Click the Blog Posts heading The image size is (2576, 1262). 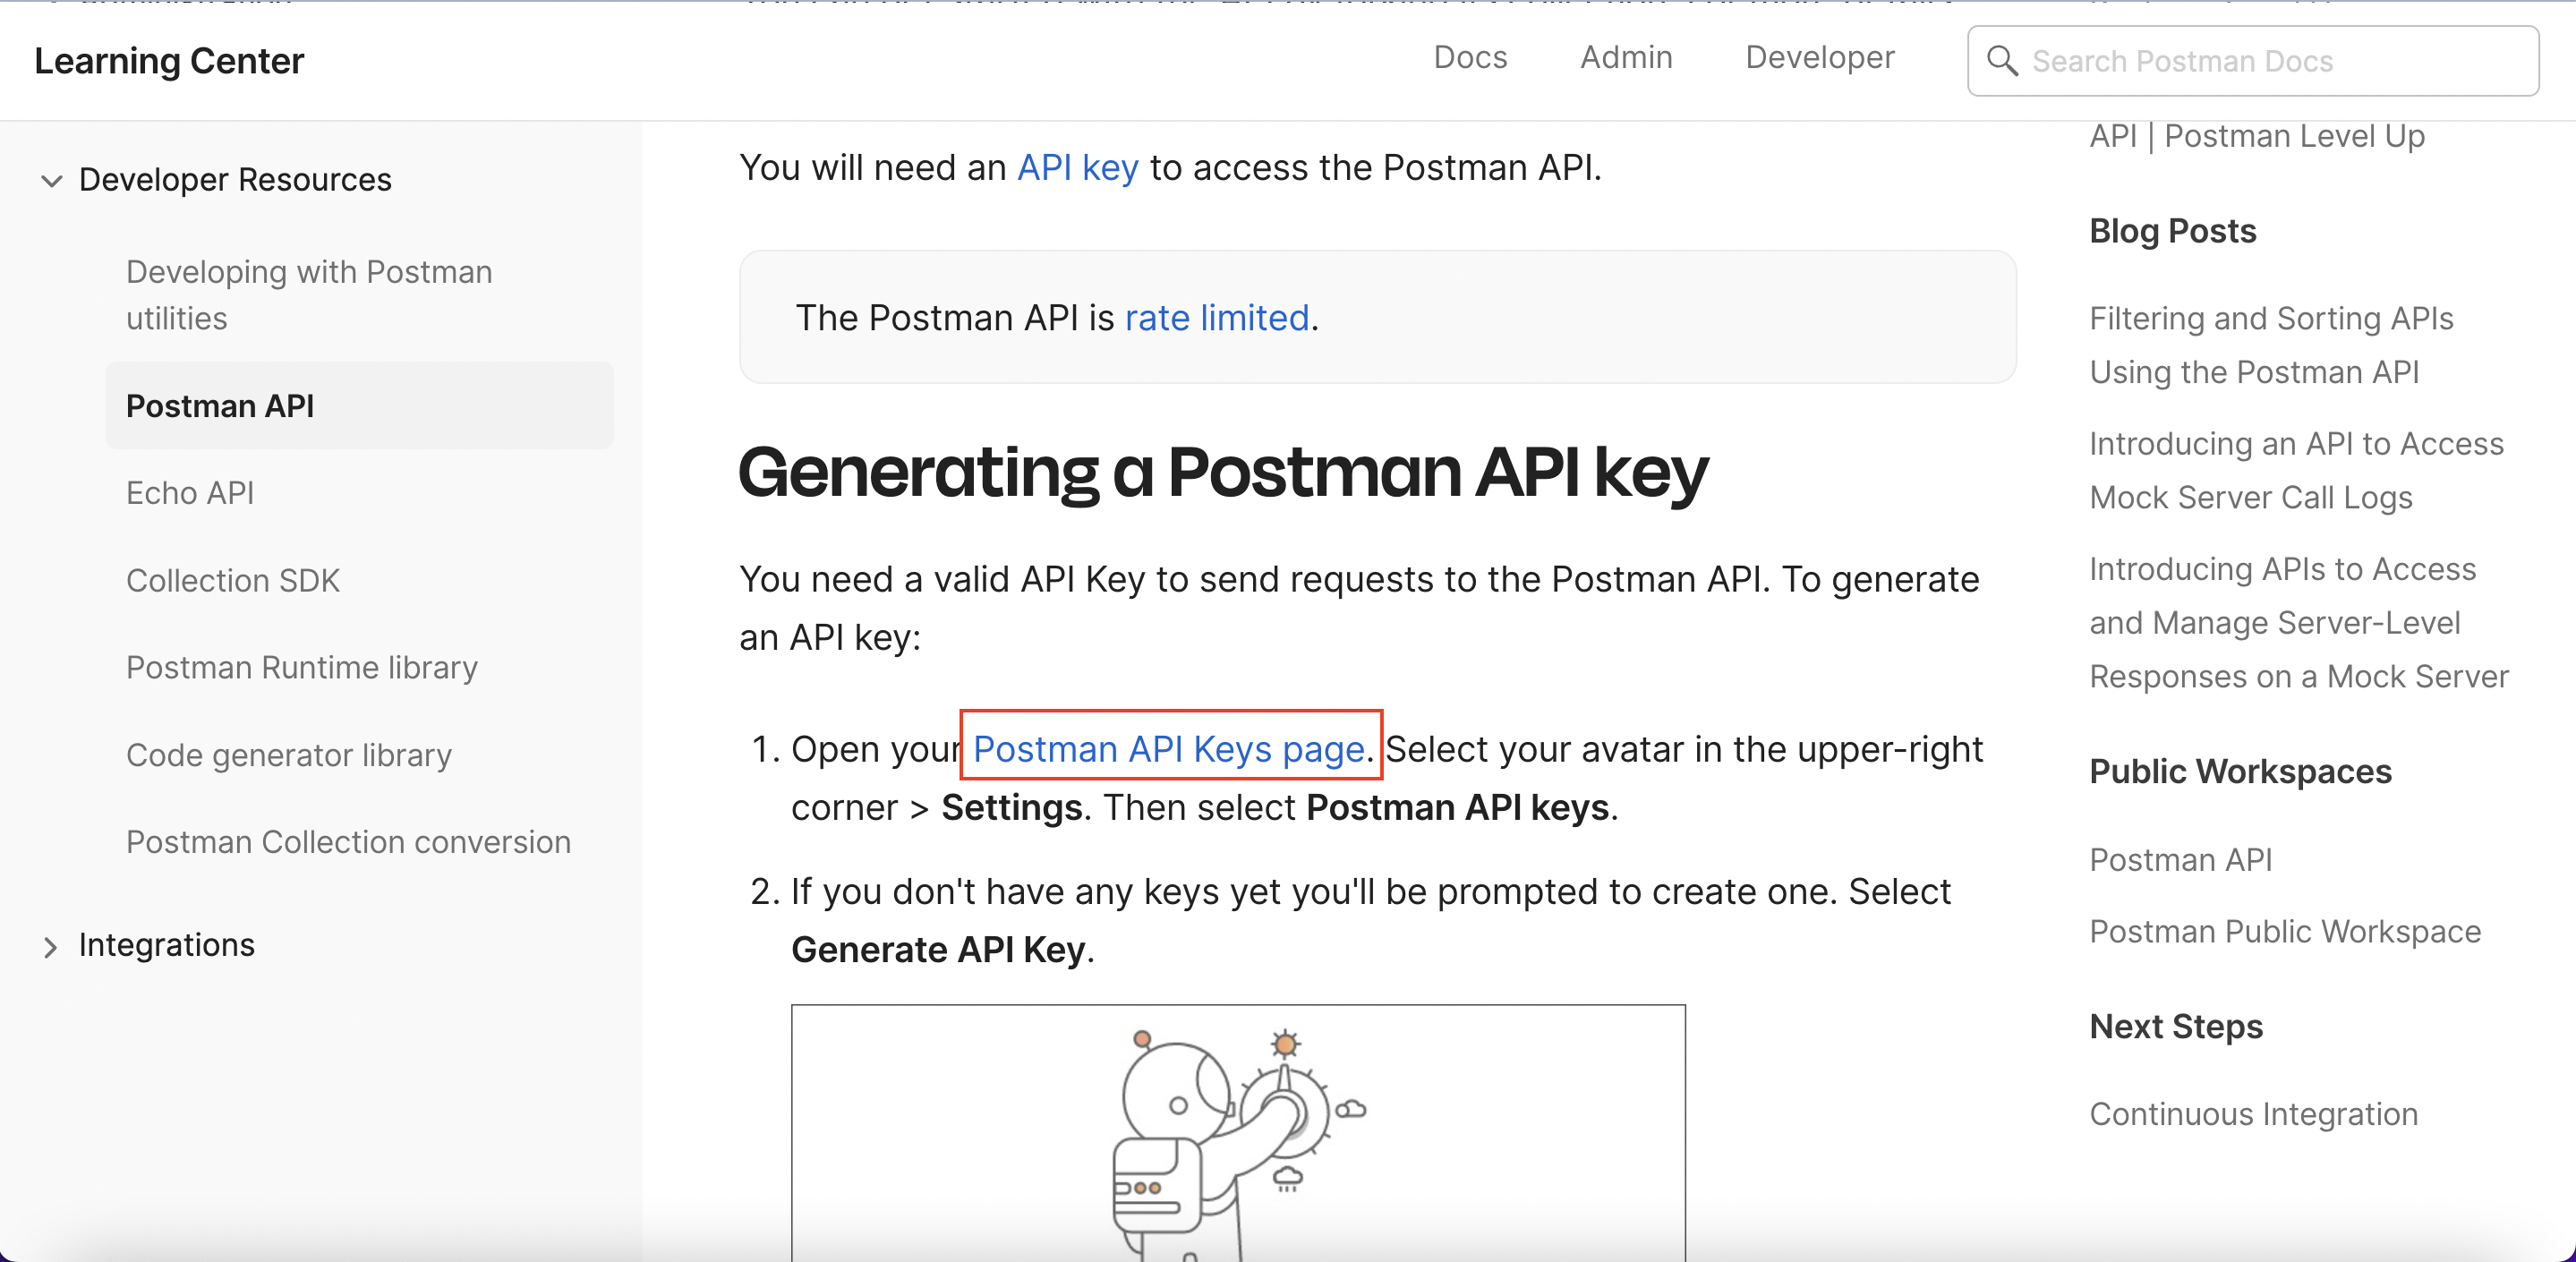2173,231
